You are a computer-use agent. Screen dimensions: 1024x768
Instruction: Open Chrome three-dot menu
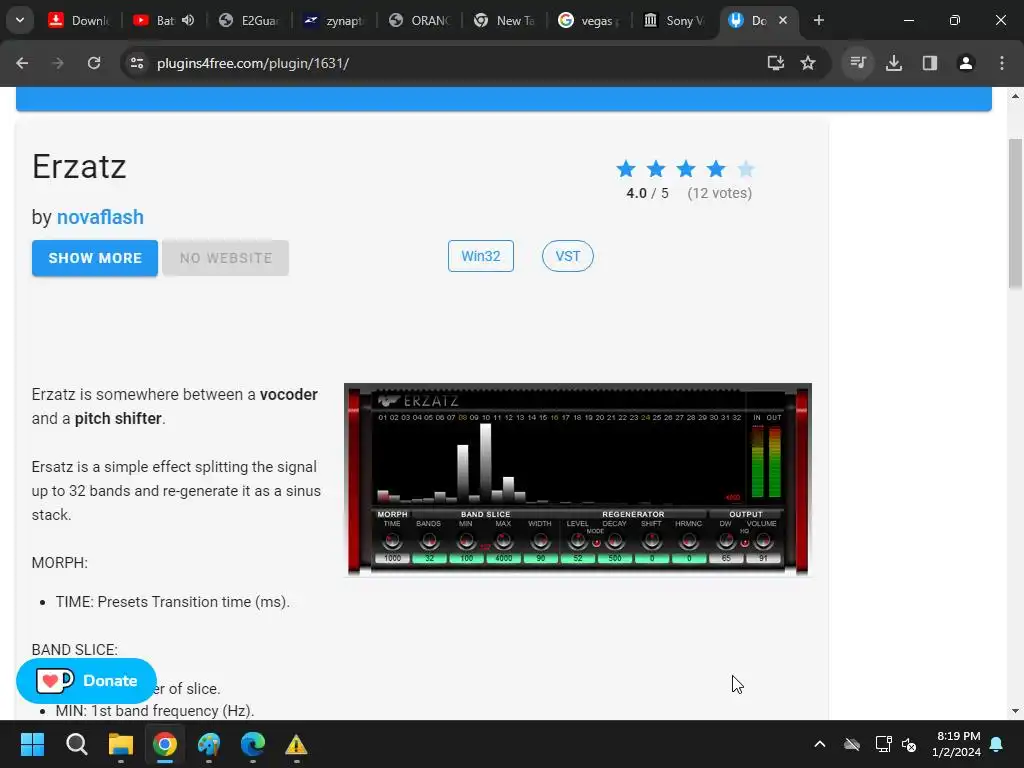[1002, 63]
